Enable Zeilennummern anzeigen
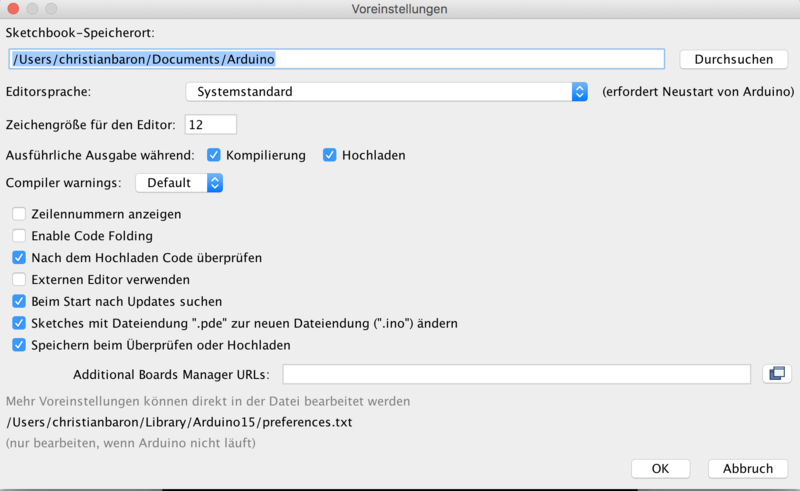800x491 pixels. pos(19,214)
